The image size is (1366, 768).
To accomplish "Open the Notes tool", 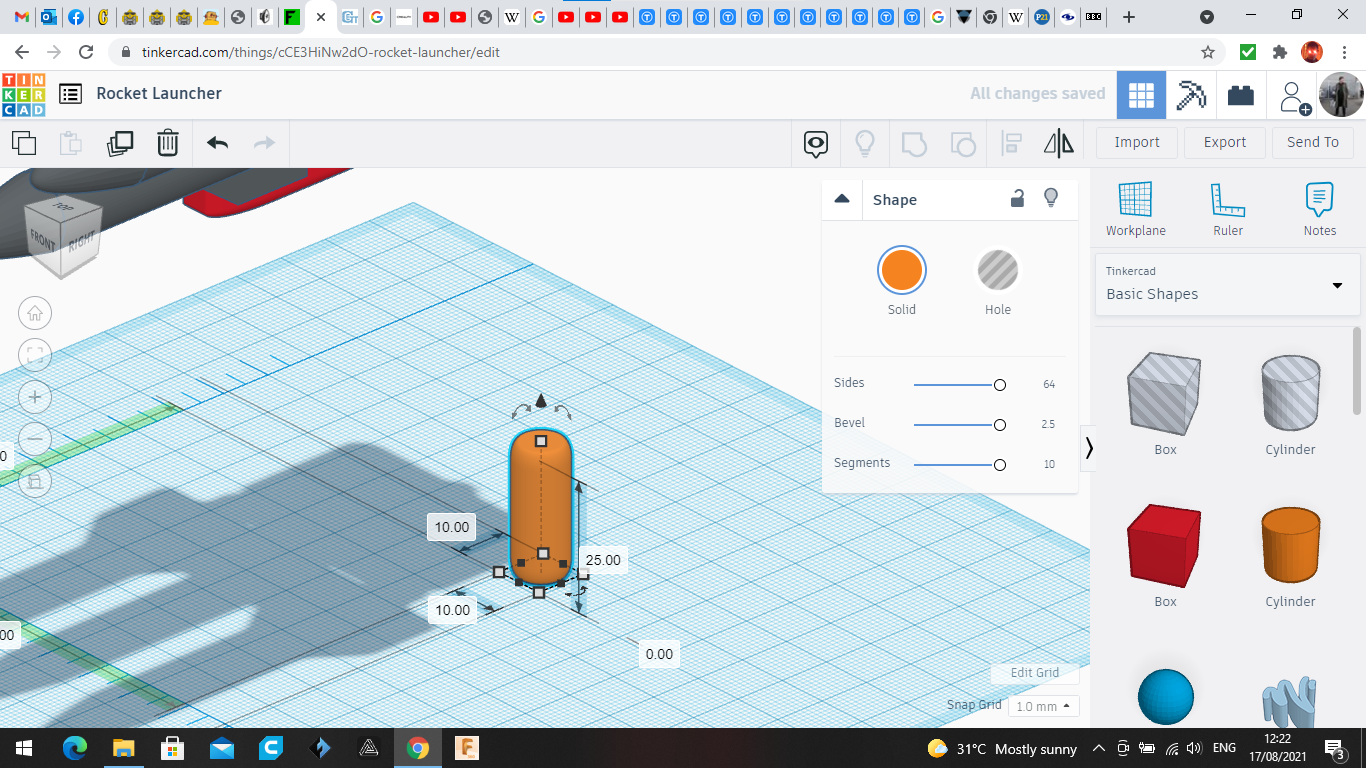I will (x=1319, y=208).
